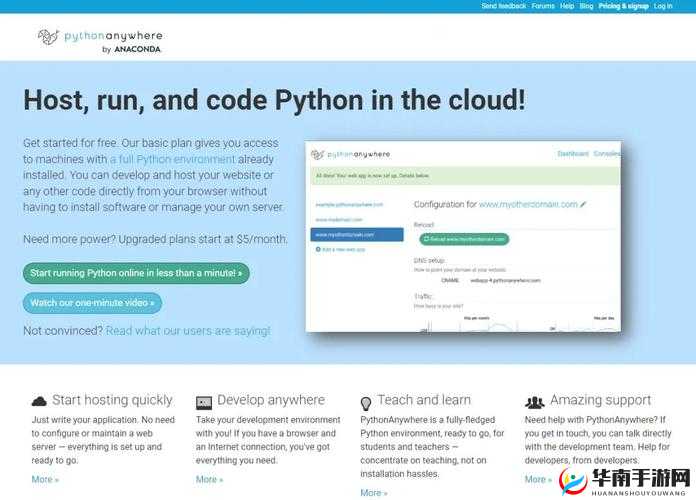
Task: Click the Log in link
Action: pyautogui.click(x=663, y=6)
